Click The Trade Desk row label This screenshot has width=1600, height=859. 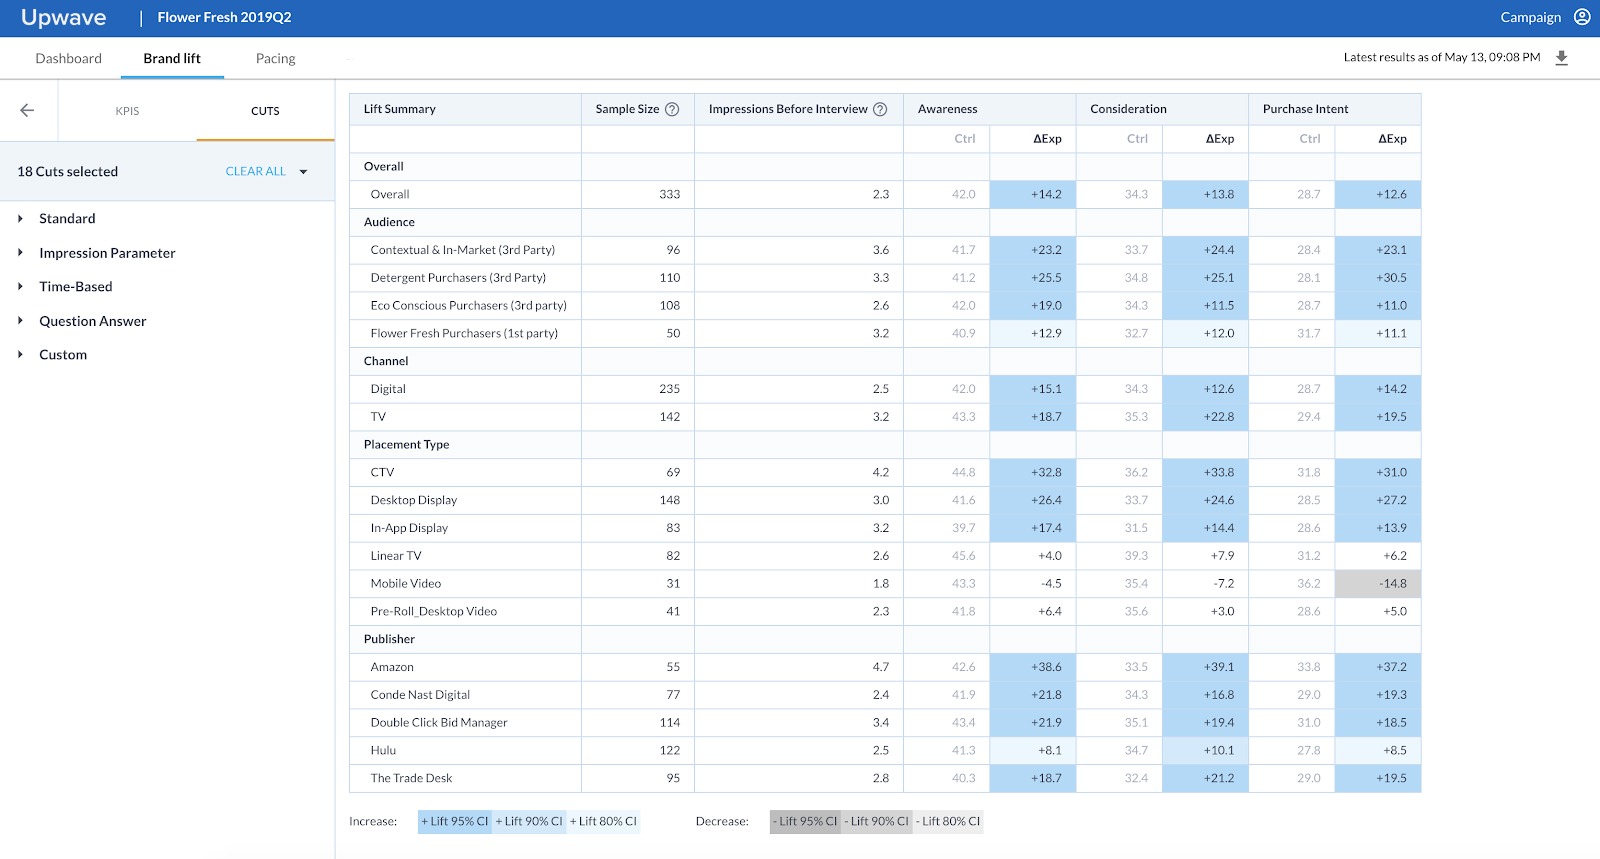(411, 778)
